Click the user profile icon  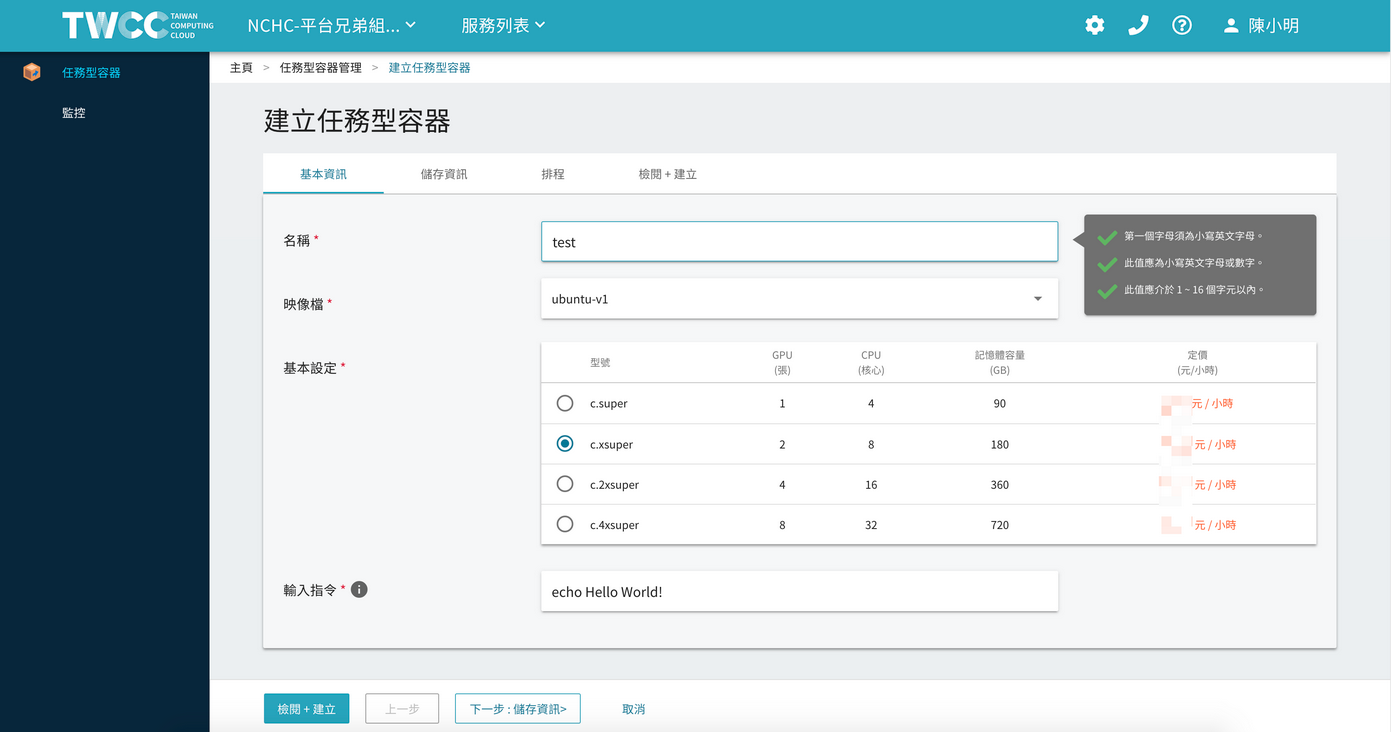(1231, 26)
